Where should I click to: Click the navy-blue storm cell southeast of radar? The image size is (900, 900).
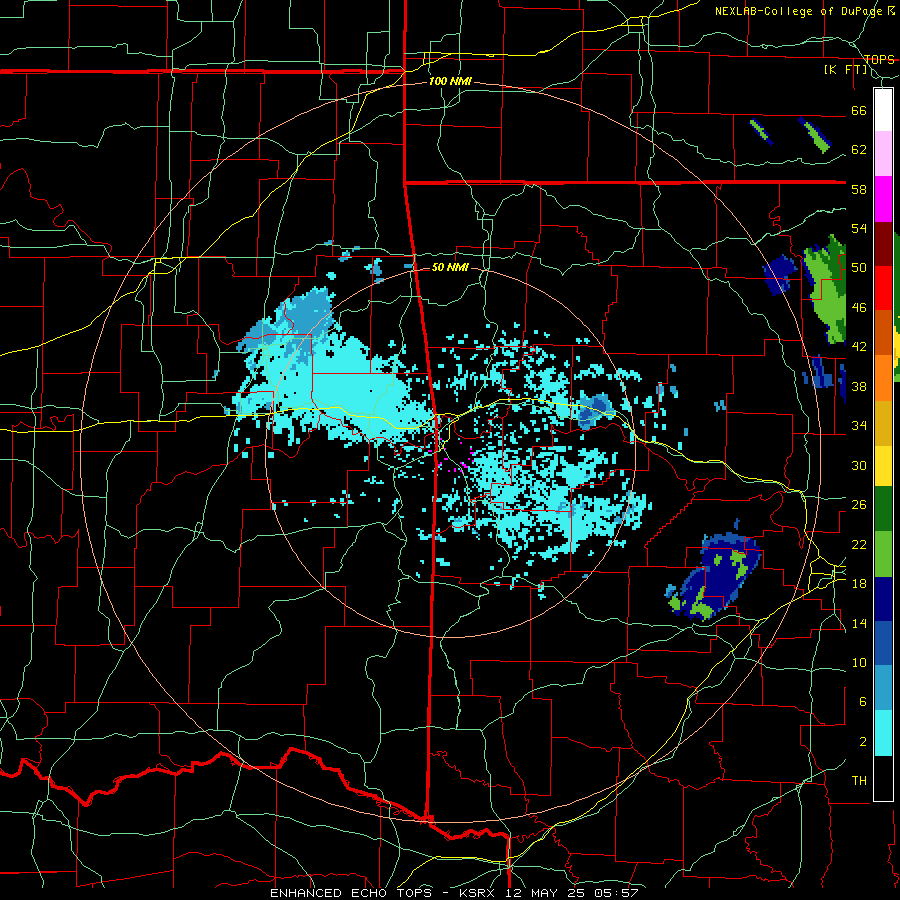tap(715, 576)
